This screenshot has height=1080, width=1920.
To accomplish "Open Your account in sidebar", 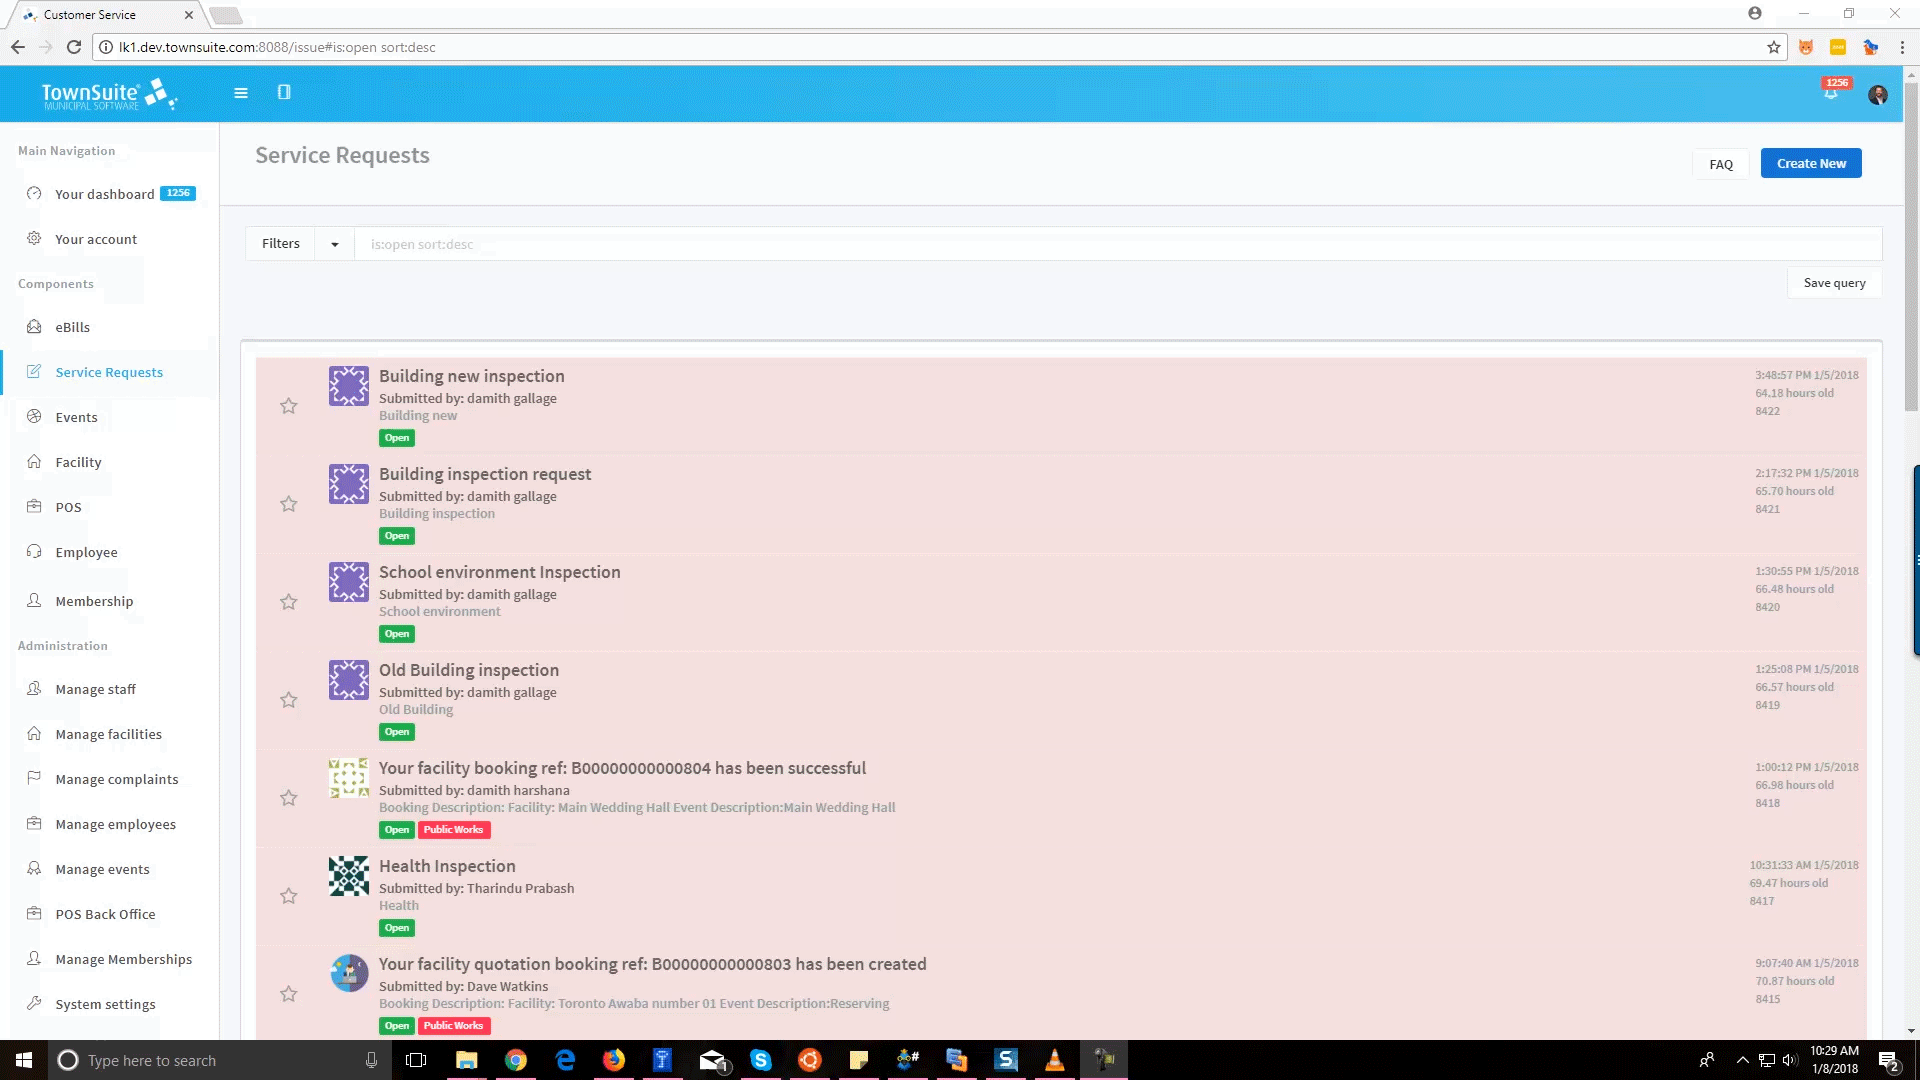I will pos(96,239).
